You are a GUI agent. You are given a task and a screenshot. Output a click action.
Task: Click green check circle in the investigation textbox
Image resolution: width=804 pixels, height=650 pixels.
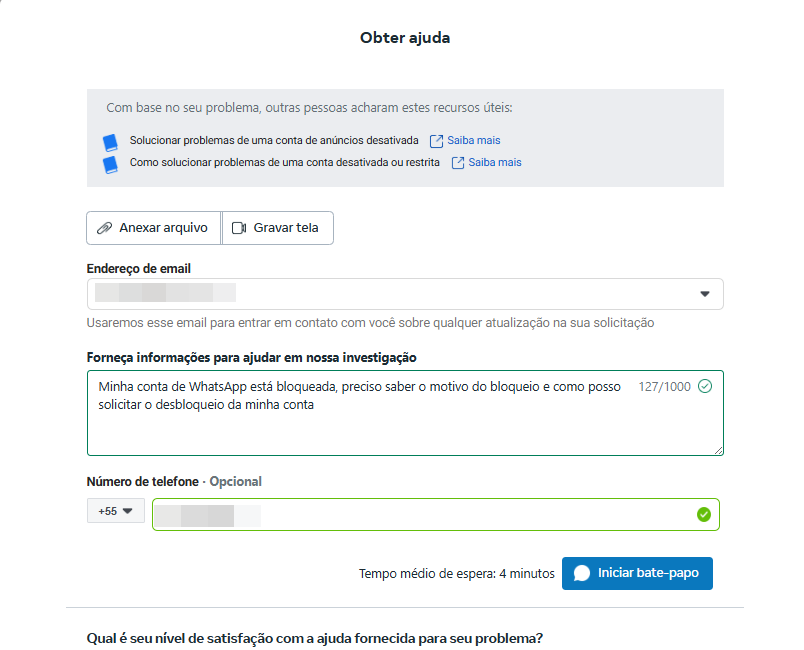coord(705,386)
